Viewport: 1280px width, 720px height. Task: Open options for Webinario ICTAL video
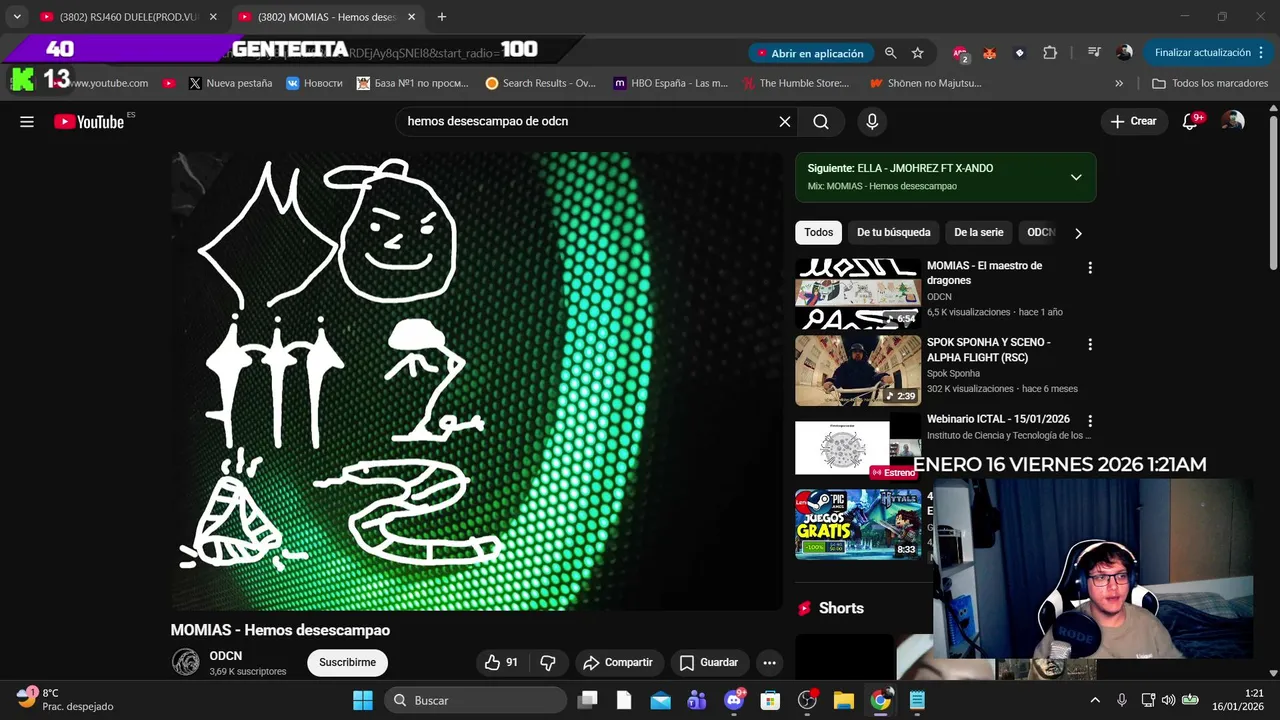(x=1090, y=421)
